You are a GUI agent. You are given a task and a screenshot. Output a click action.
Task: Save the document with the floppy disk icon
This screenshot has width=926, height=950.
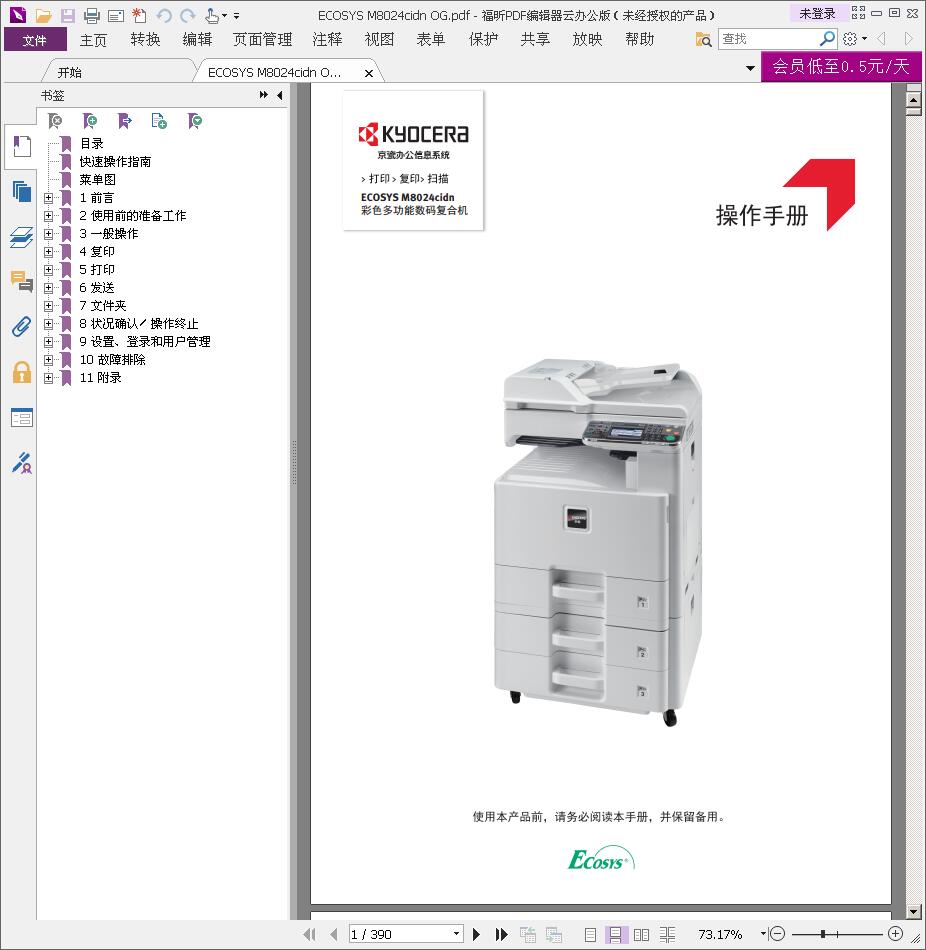pyautogui.click(x=67, y=15)
